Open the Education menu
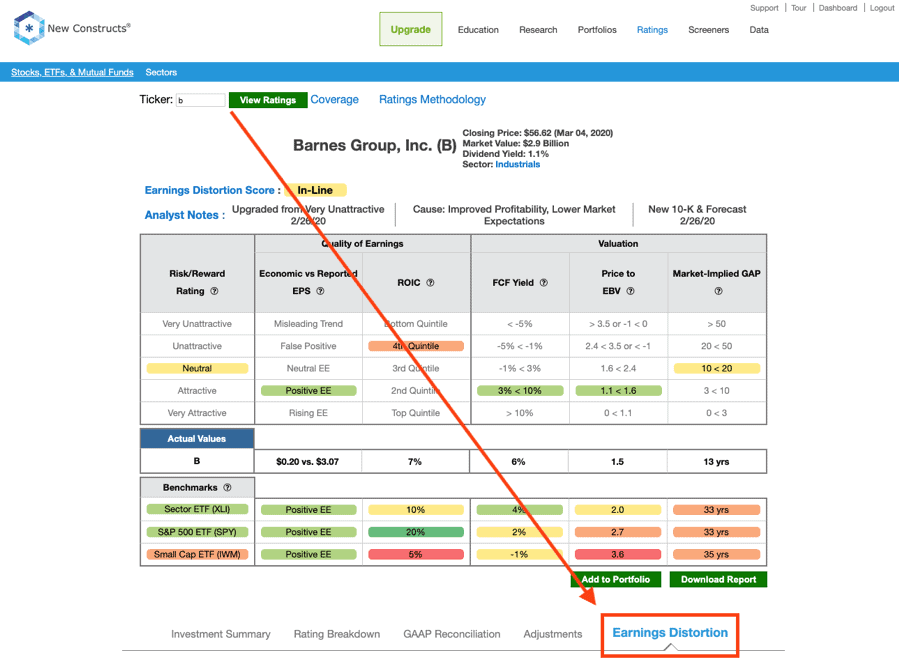Viewport: 899px width, 666px height. coord(478,30)
